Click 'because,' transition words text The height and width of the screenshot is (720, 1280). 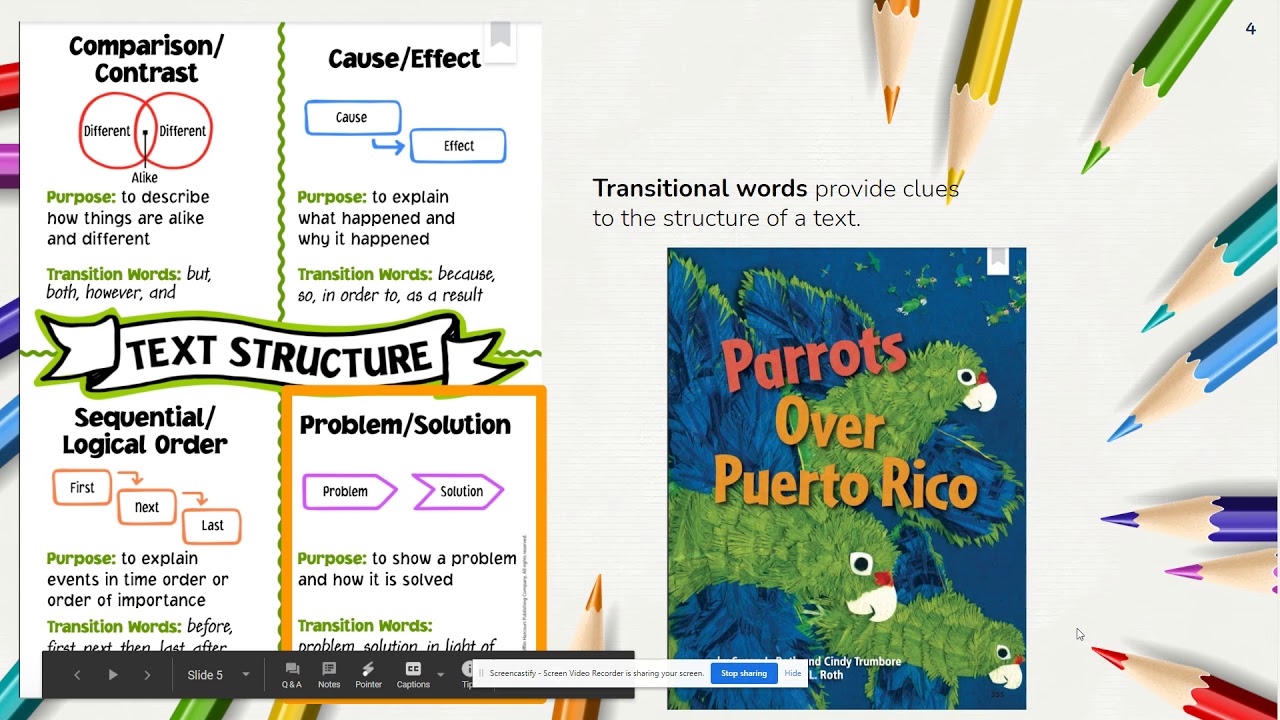467,274
